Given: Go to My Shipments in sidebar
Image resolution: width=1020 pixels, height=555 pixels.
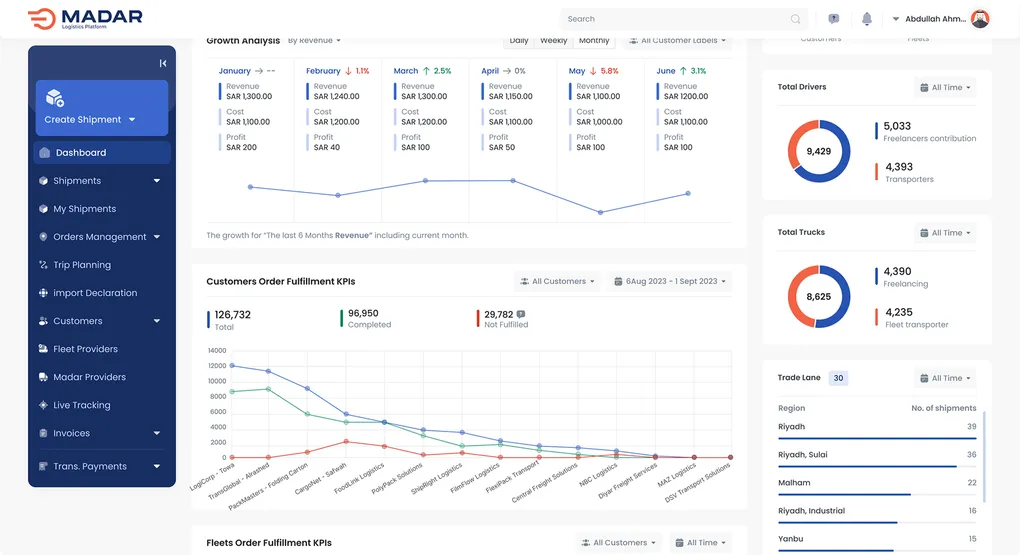Looking at the screenshot, I should tap(84, 209).
